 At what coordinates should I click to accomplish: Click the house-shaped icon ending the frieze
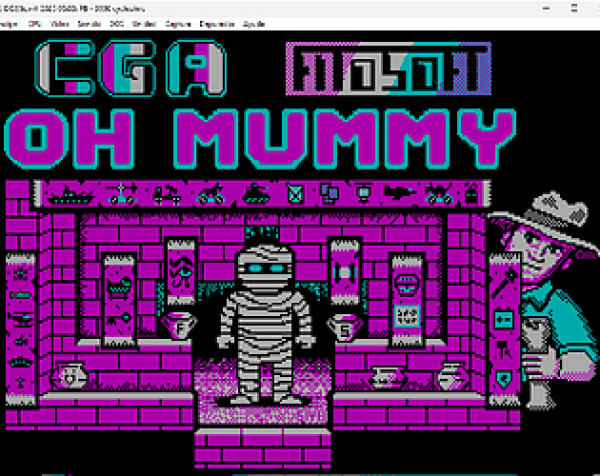pyautogui.click(x=471, y=194)
